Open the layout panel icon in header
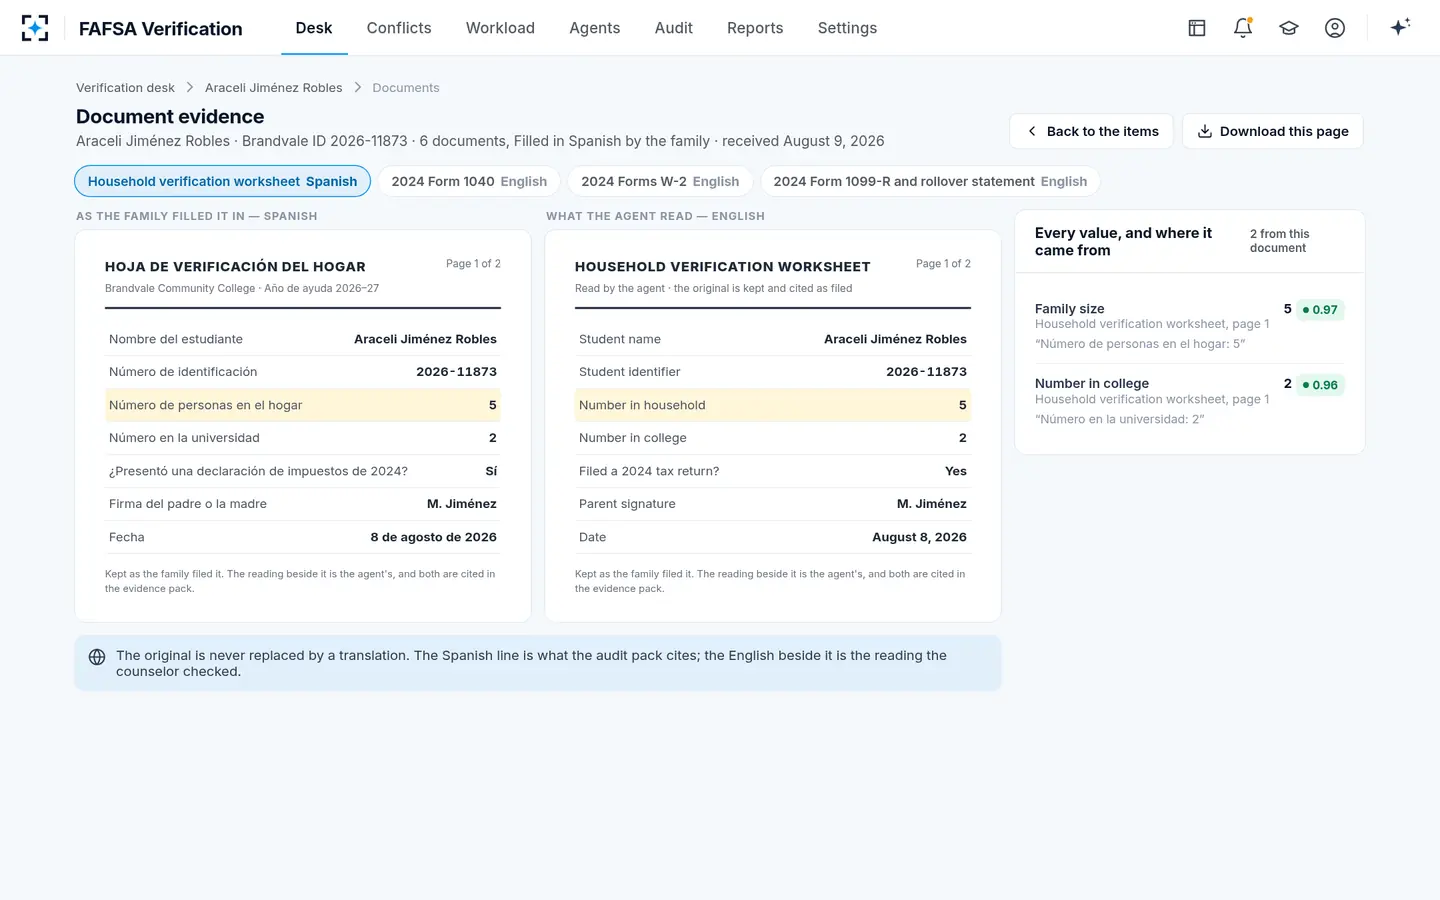The height and width of the screenshot is (900, 1440). pyautogui.click(x=1197, y=28)
